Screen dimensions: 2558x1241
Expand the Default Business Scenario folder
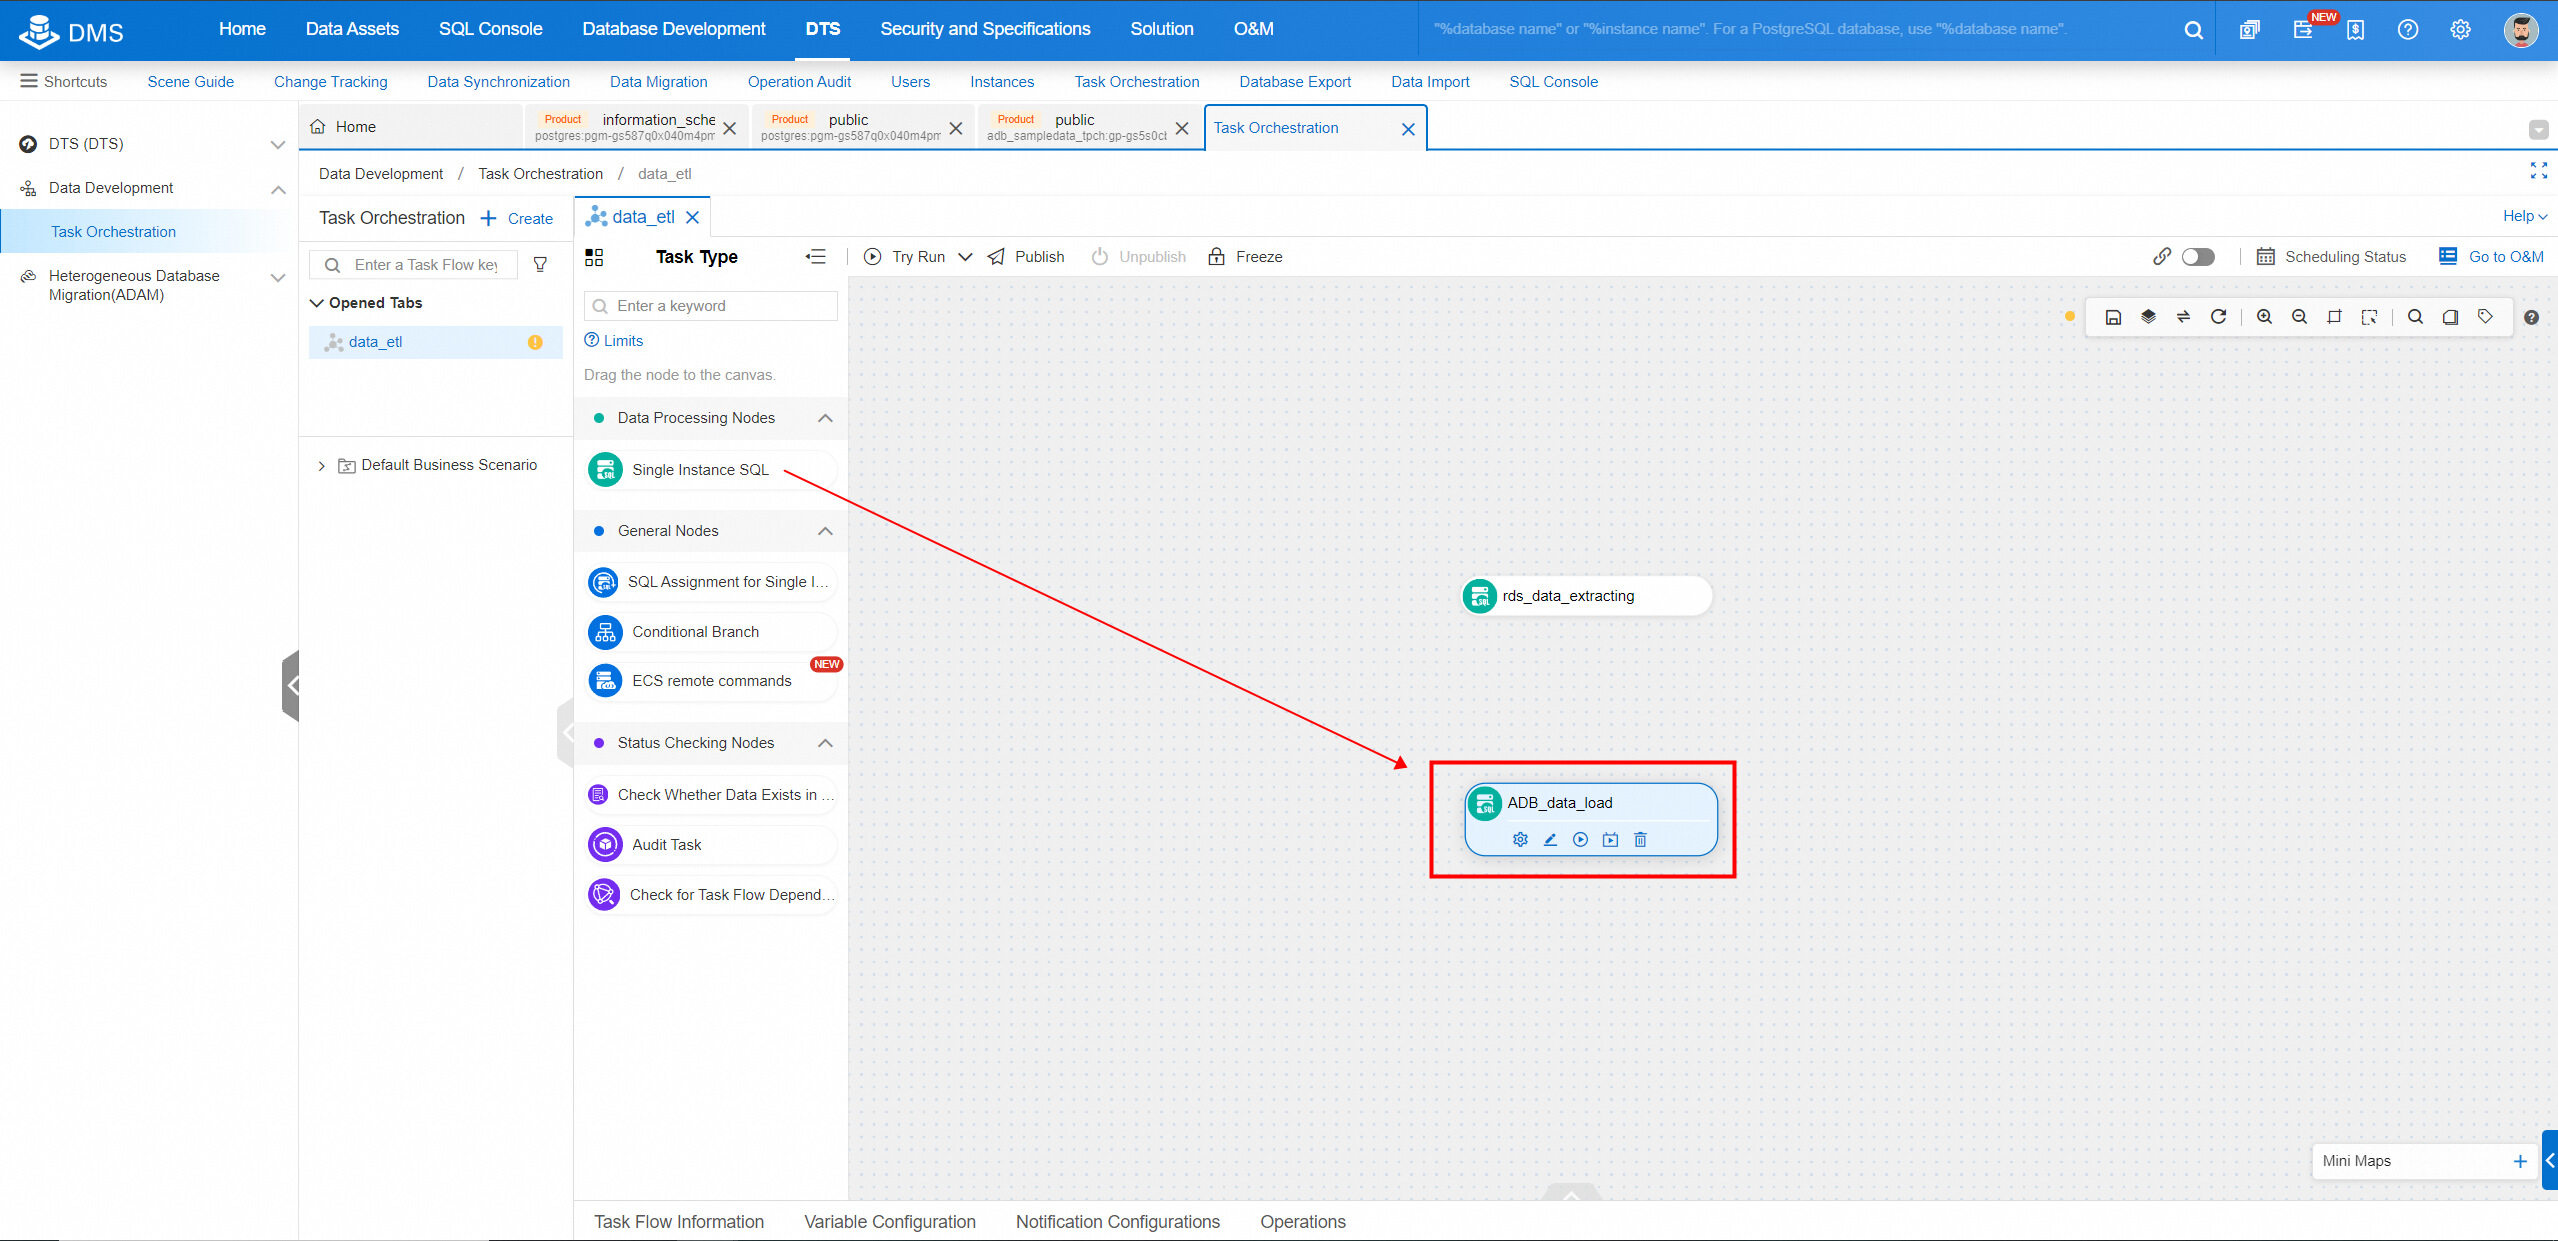[x=322, y=466]
